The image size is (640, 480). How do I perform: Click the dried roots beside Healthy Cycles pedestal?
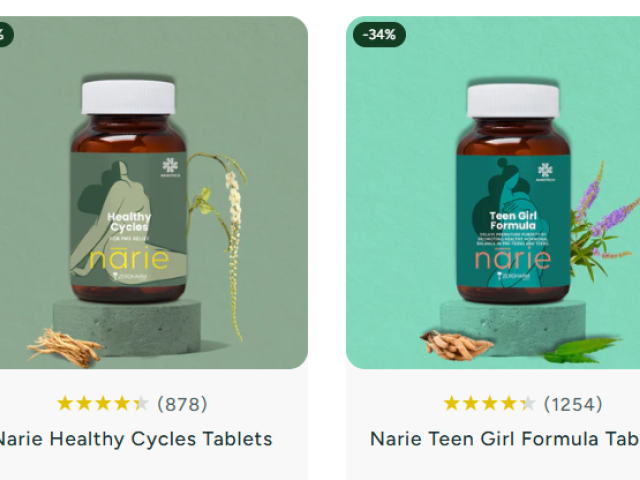pos(65,347)
